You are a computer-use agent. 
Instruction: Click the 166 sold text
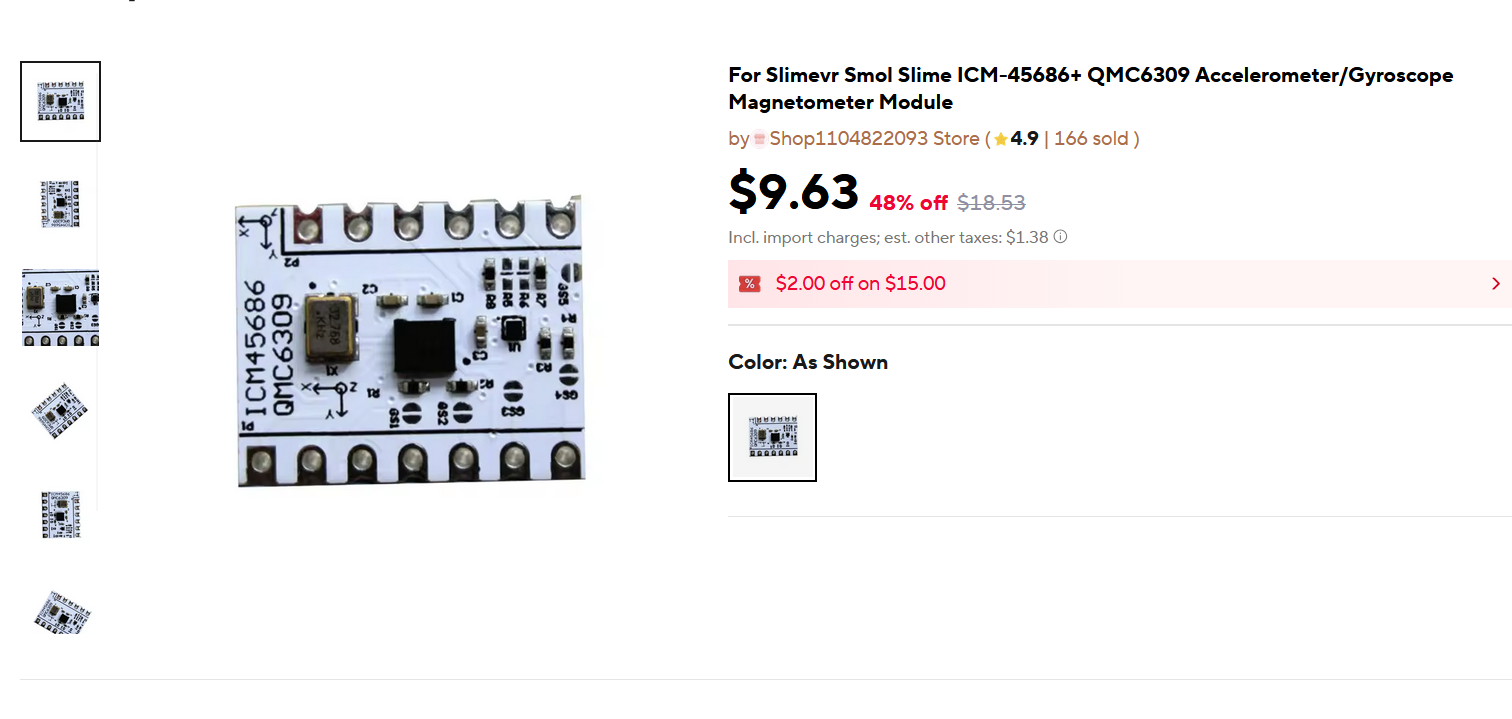[1090, 139]
